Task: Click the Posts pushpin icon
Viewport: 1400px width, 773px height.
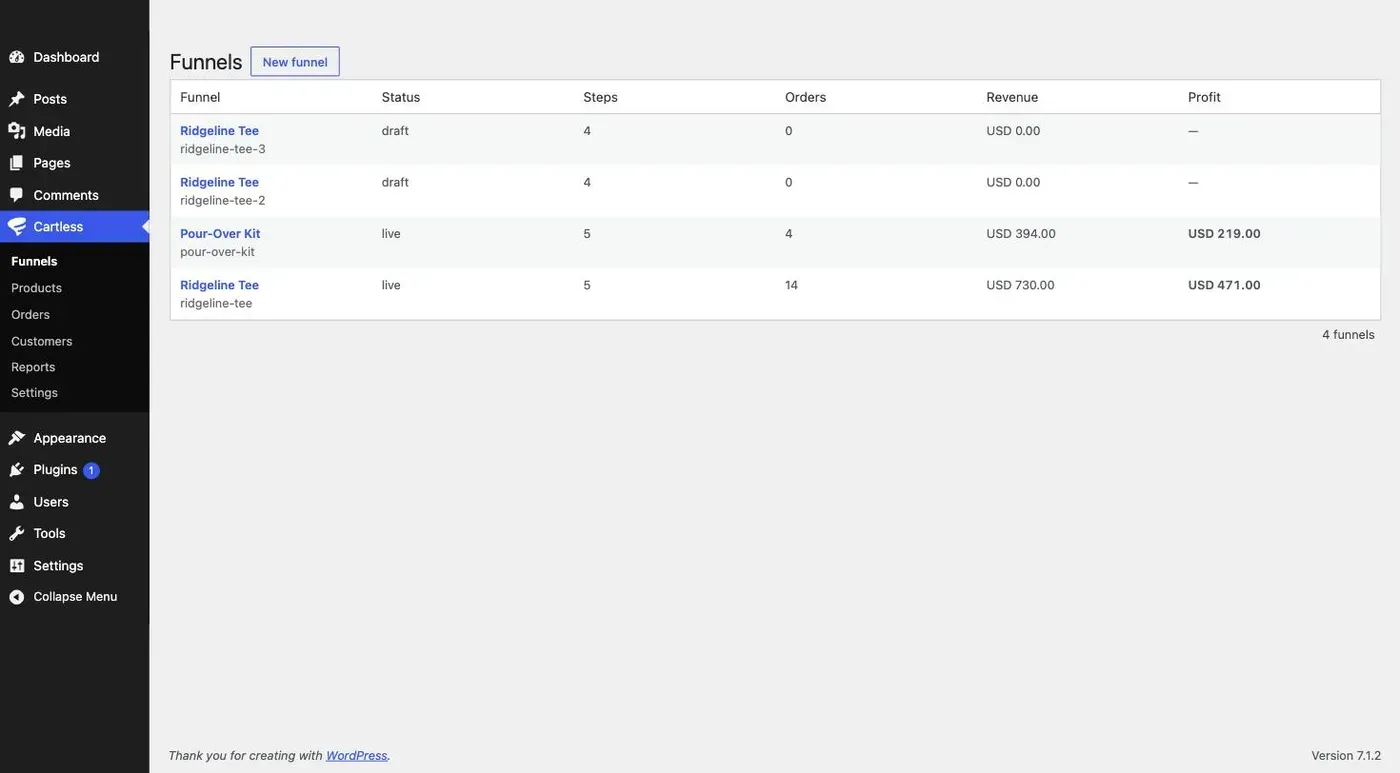Action: pos(17,99)
